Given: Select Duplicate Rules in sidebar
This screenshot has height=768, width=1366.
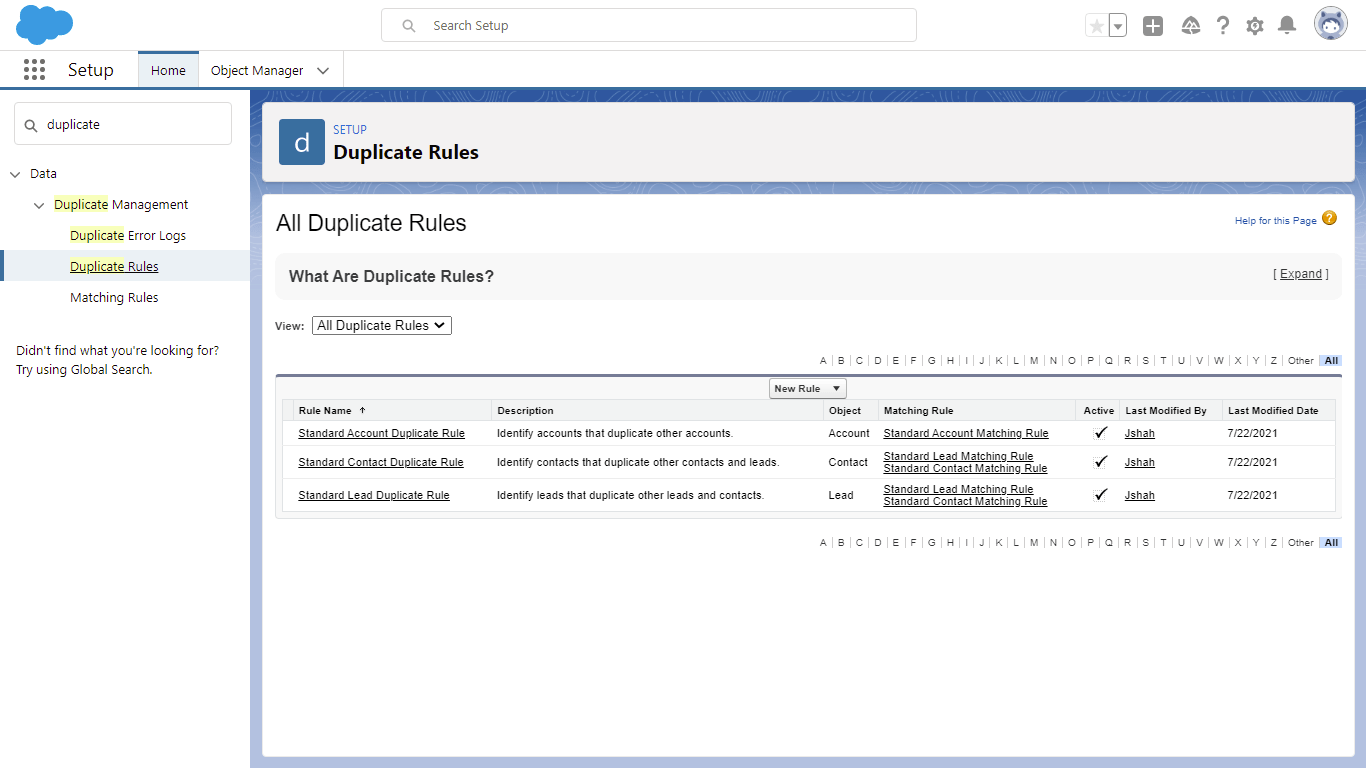Looking at the screenshot, I should coord(114,266).
